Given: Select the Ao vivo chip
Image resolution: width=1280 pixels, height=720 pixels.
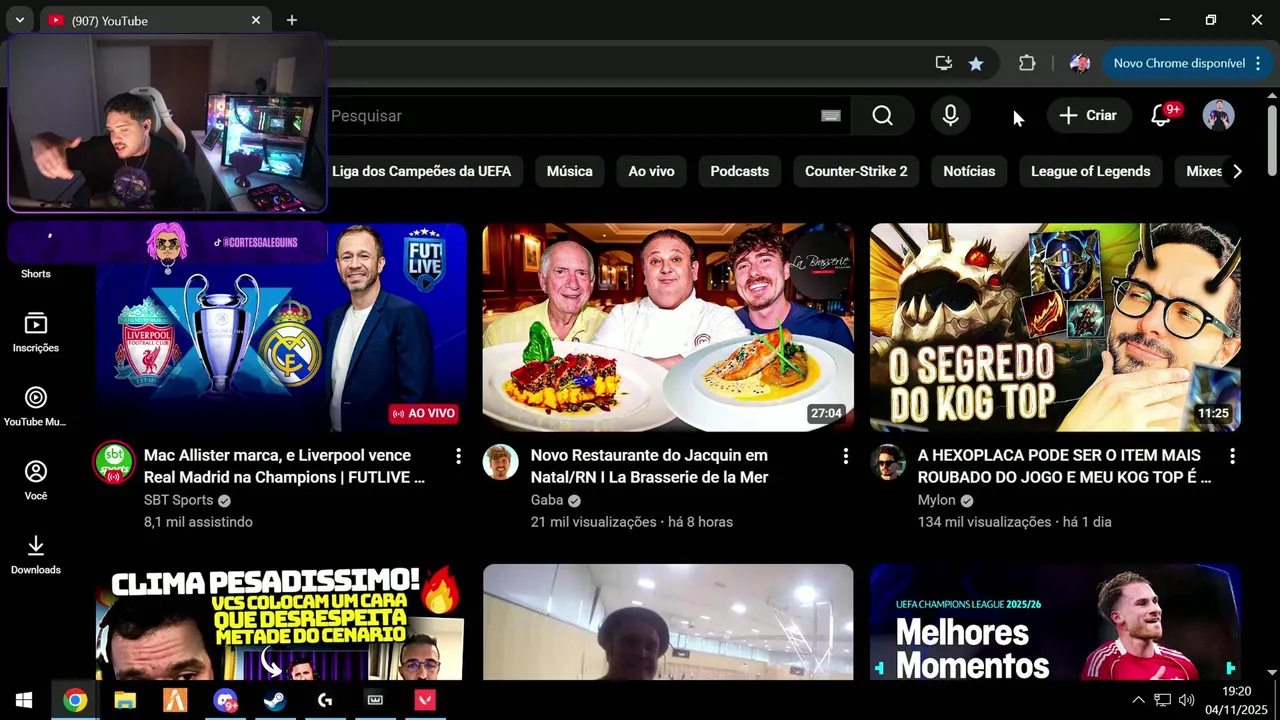Looking at the screenshot, I should (x=651, y=171).
